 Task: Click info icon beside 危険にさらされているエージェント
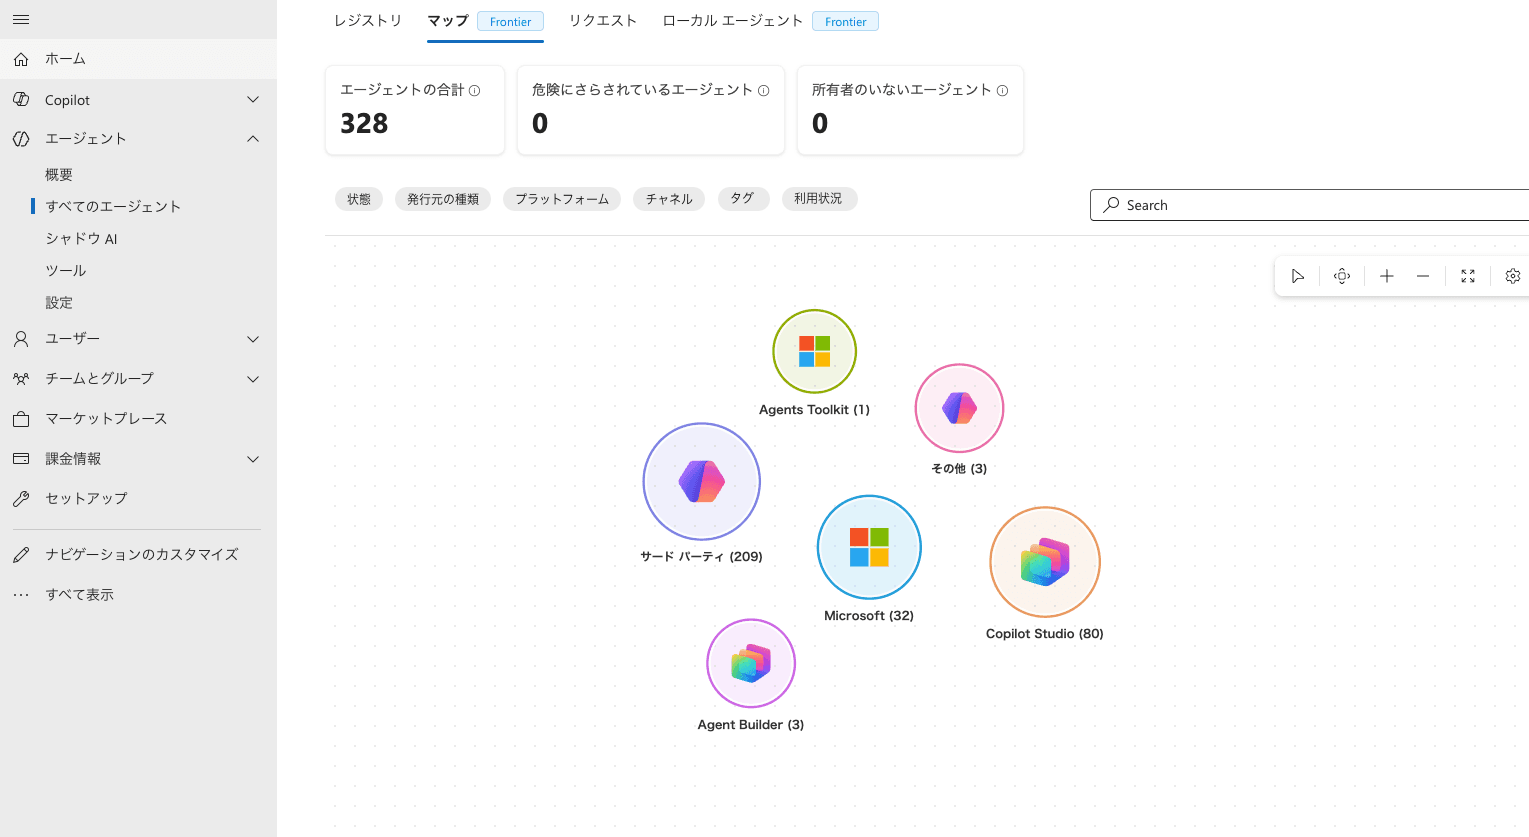[x=764, y=90]
